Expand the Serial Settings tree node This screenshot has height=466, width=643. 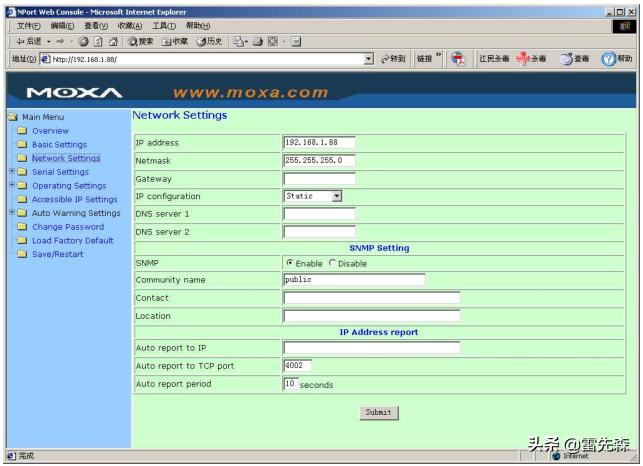11,172
